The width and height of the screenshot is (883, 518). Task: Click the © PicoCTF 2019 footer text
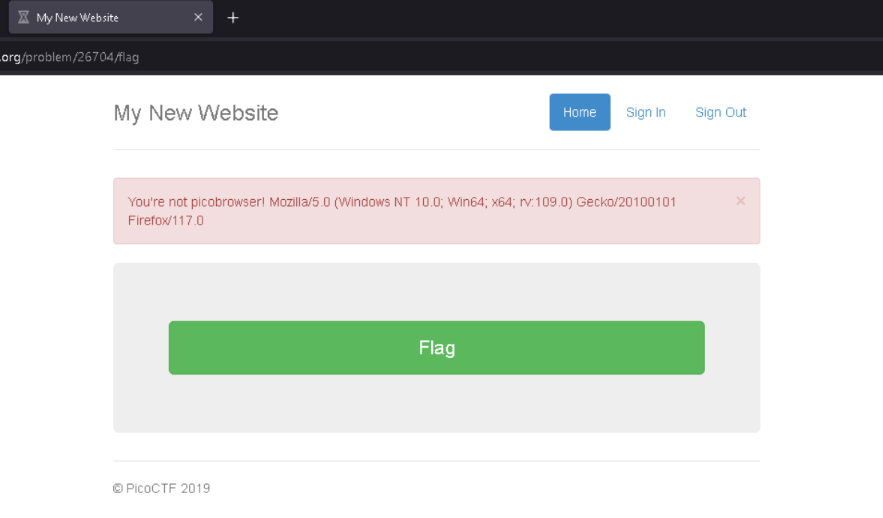[162, 488]
